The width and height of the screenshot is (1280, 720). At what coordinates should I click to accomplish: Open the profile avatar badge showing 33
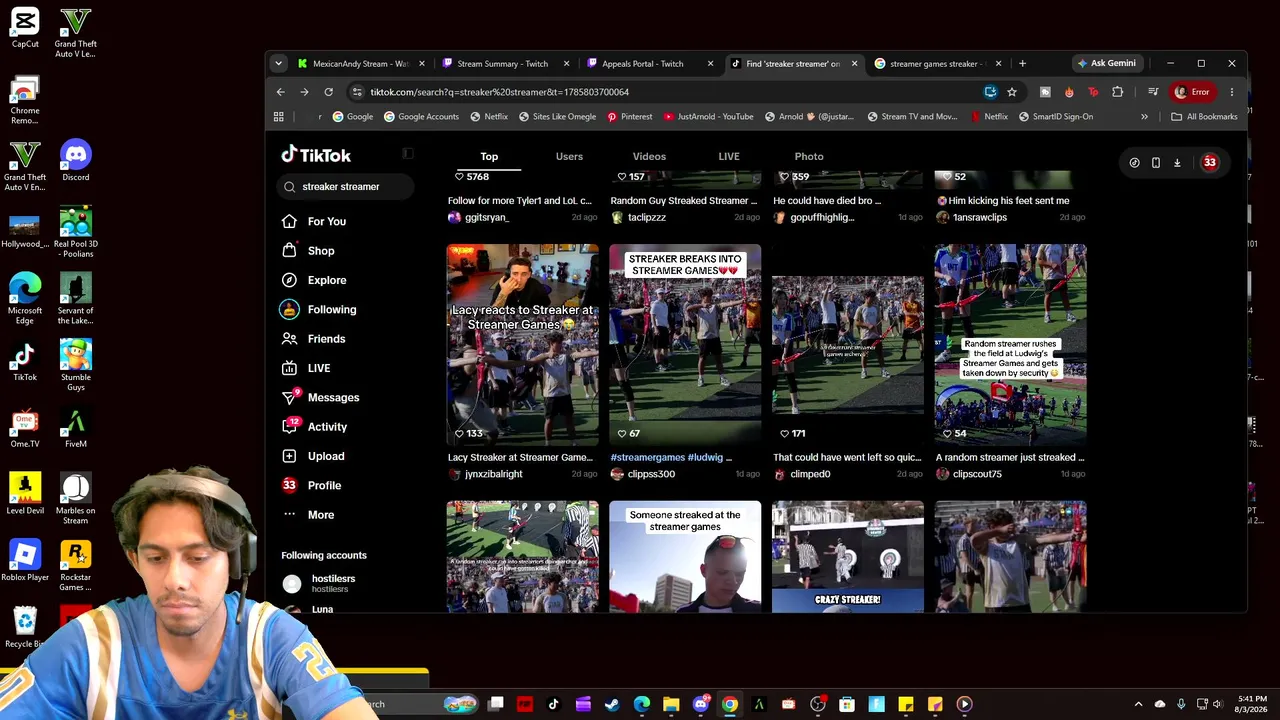[x=1210, y=162]
